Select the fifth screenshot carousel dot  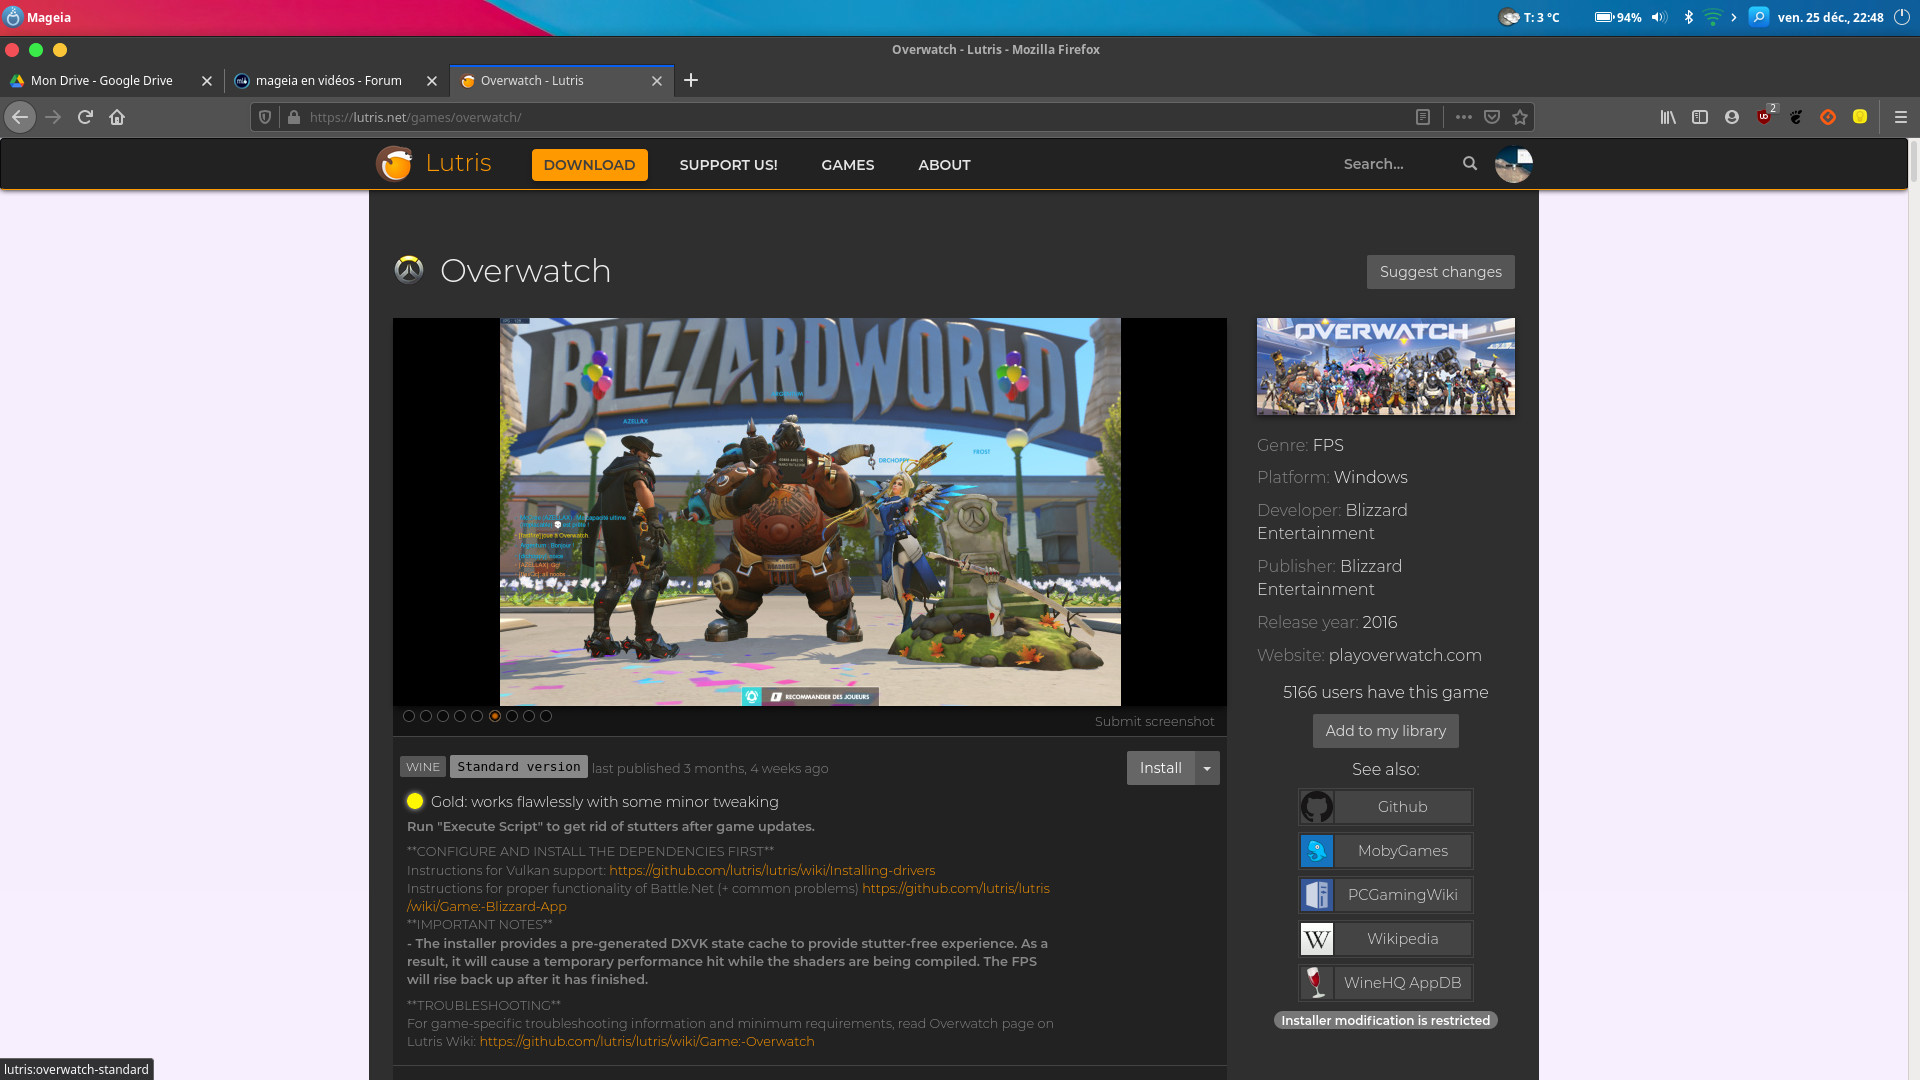pyautogui.click(x=477, y=716)
